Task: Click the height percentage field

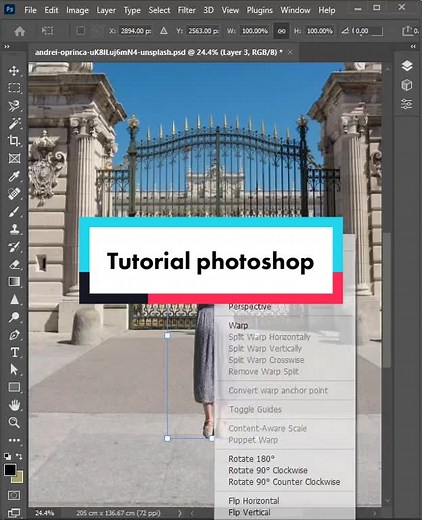Action: [x=319, y=31]
